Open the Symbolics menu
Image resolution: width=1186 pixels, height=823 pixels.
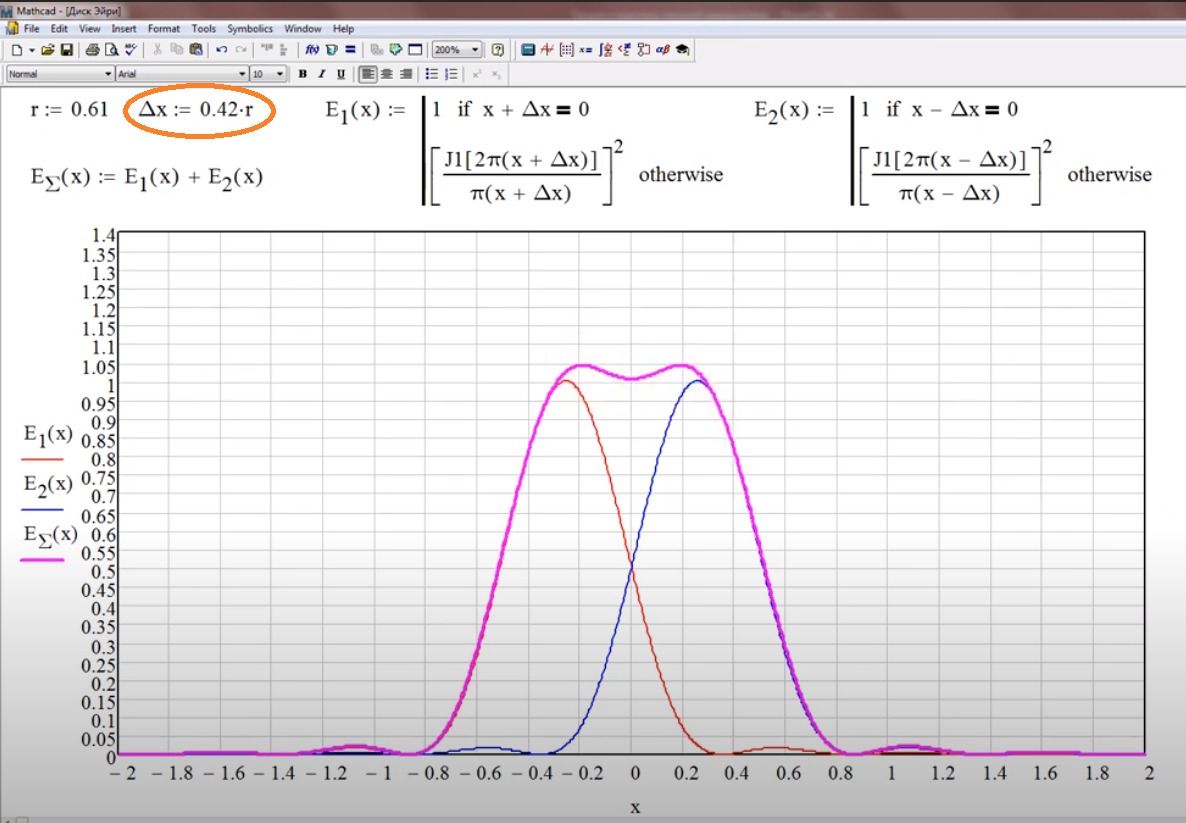(250, 29)
